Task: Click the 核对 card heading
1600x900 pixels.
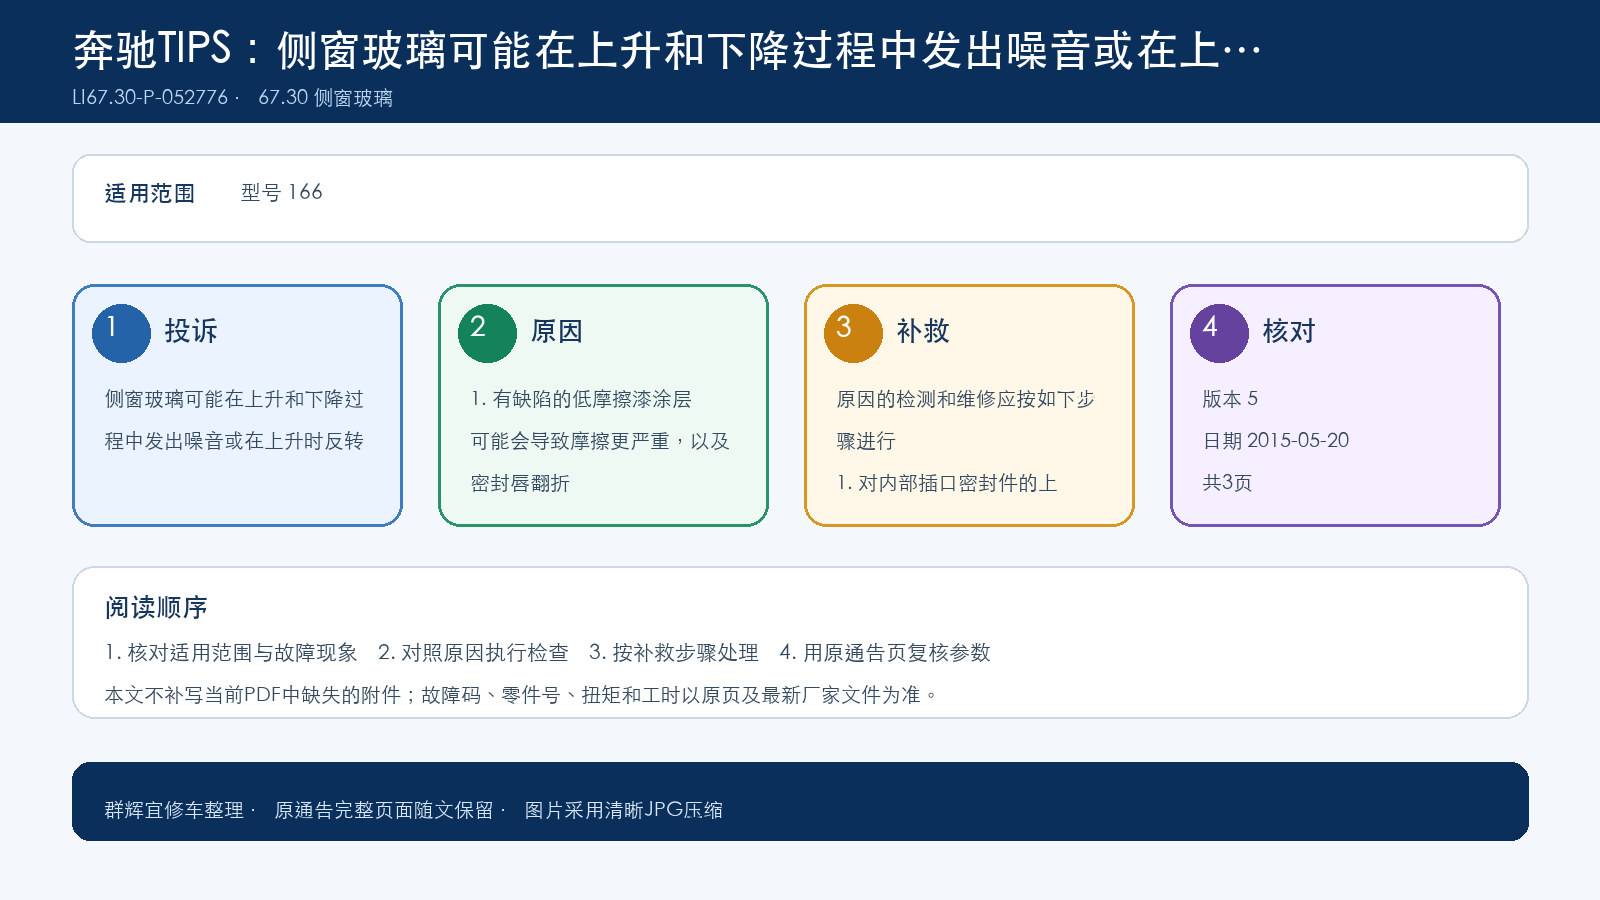Action: click(x=1289, y=331)
